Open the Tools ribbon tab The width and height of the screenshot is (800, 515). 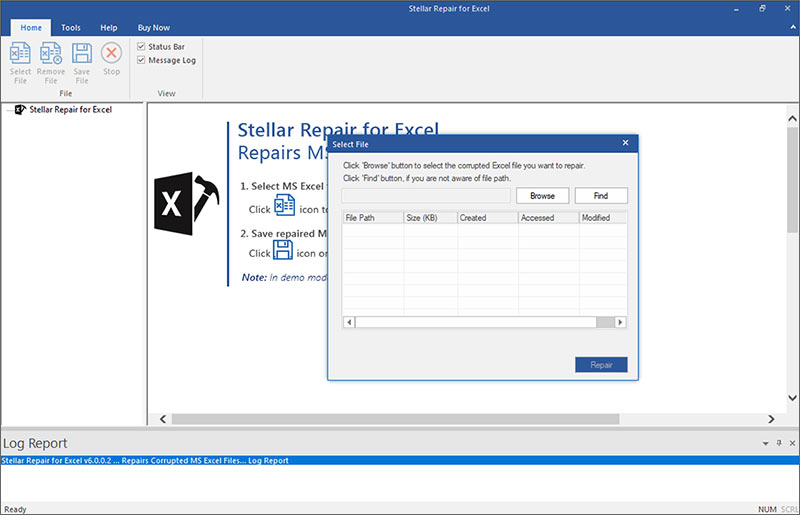coord(71,28)
